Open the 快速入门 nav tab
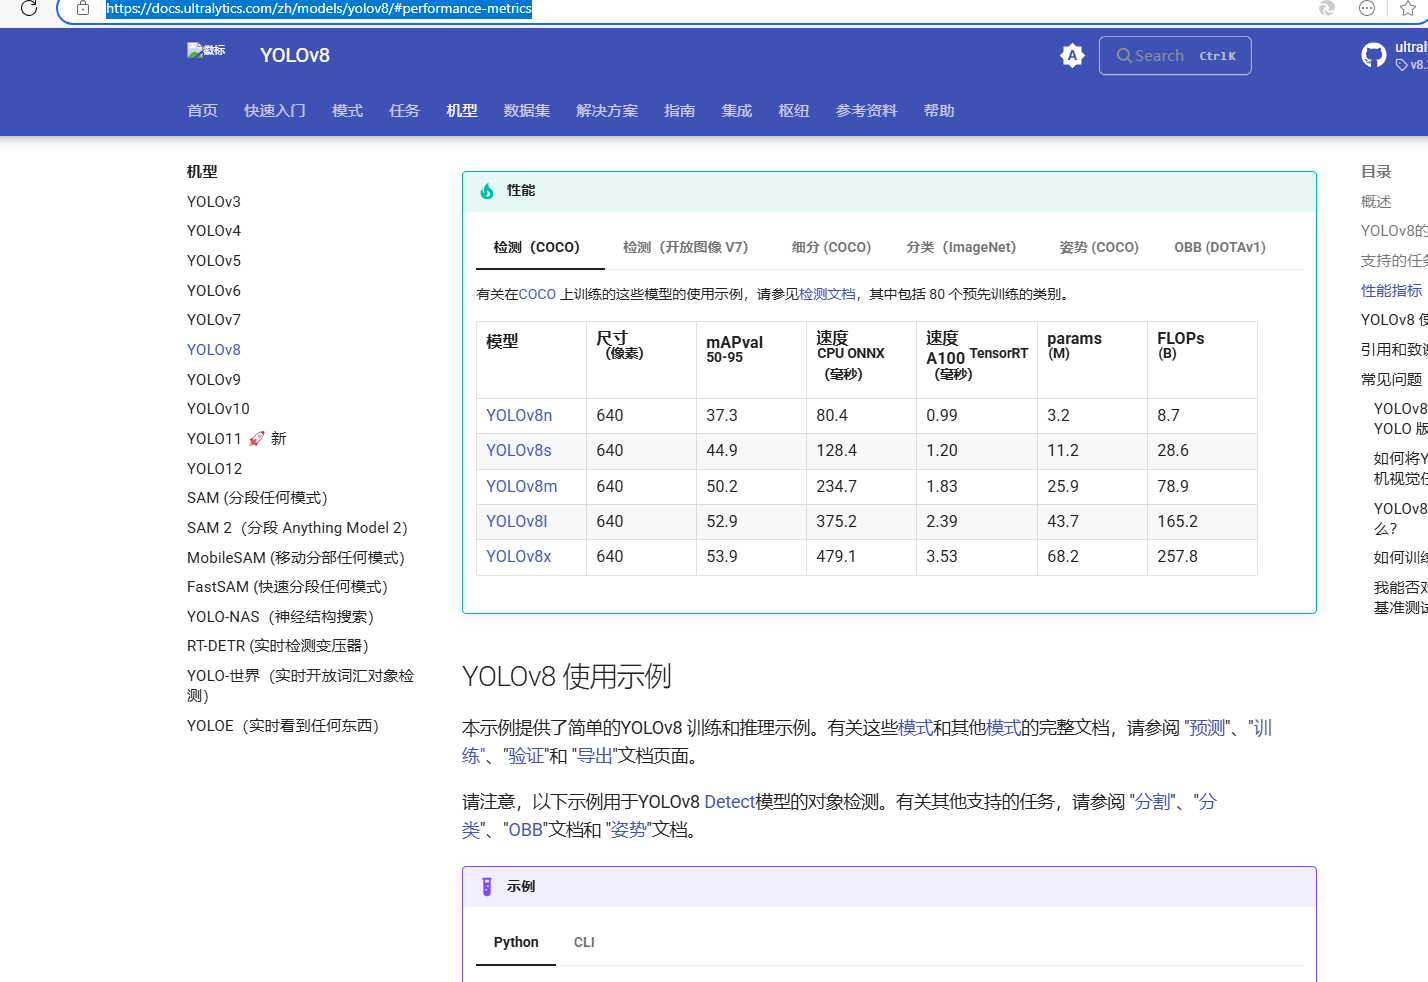The image size is (1428, 982). [x=275, y=111]
